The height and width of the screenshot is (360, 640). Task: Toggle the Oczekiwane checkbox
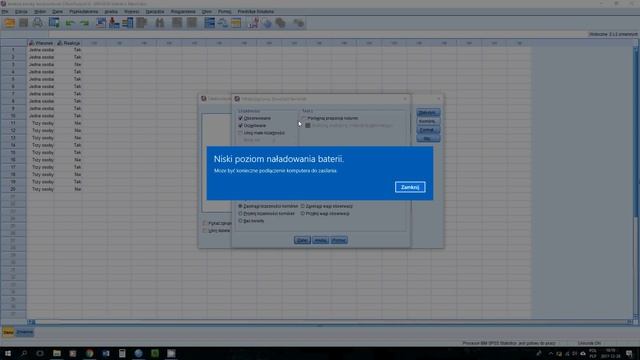240,125
